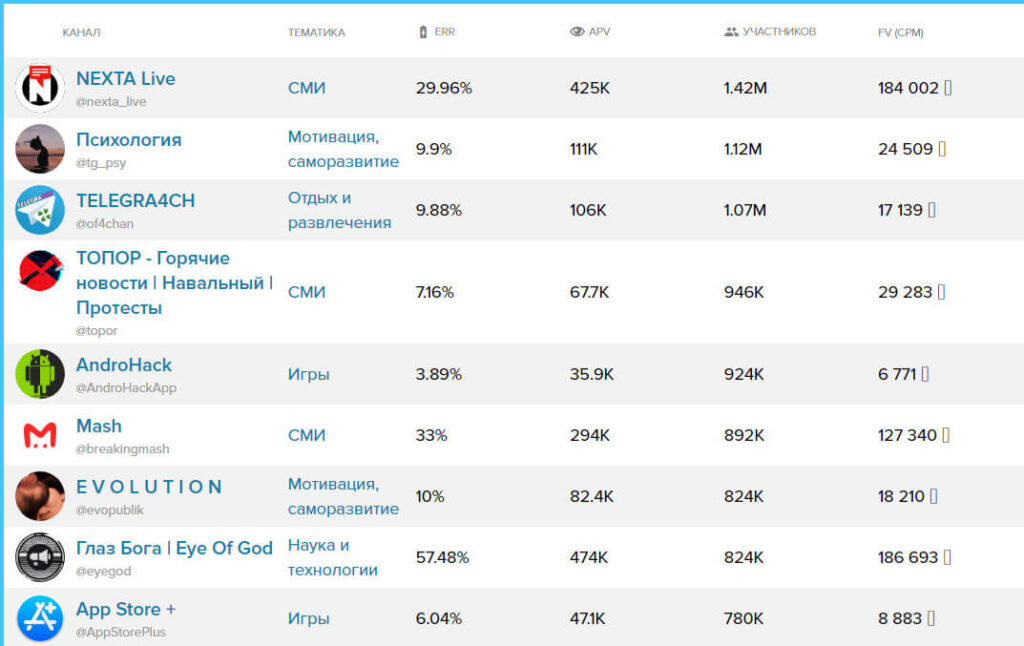Viewport: 1024px width, 646px height.
Task: Click the Mash channel logo
Action: point(40,435)
